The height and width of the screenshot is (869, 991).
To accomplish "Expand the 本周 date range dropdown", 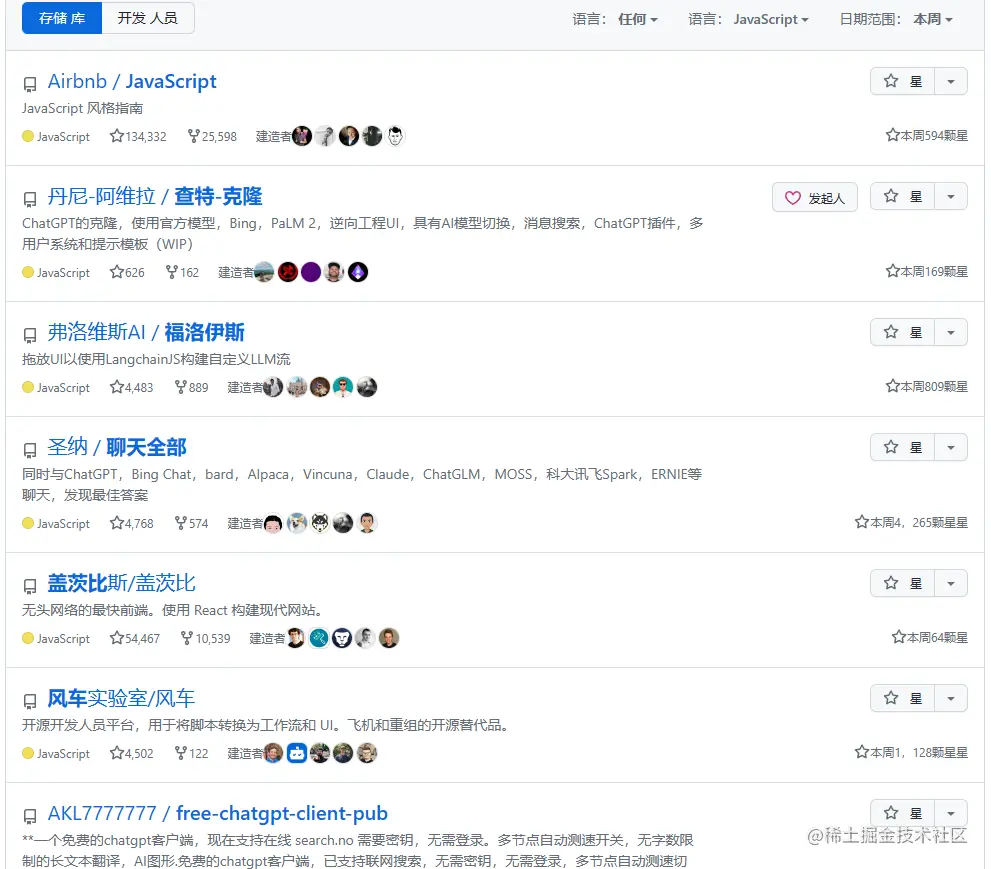I will coord(931,18).
